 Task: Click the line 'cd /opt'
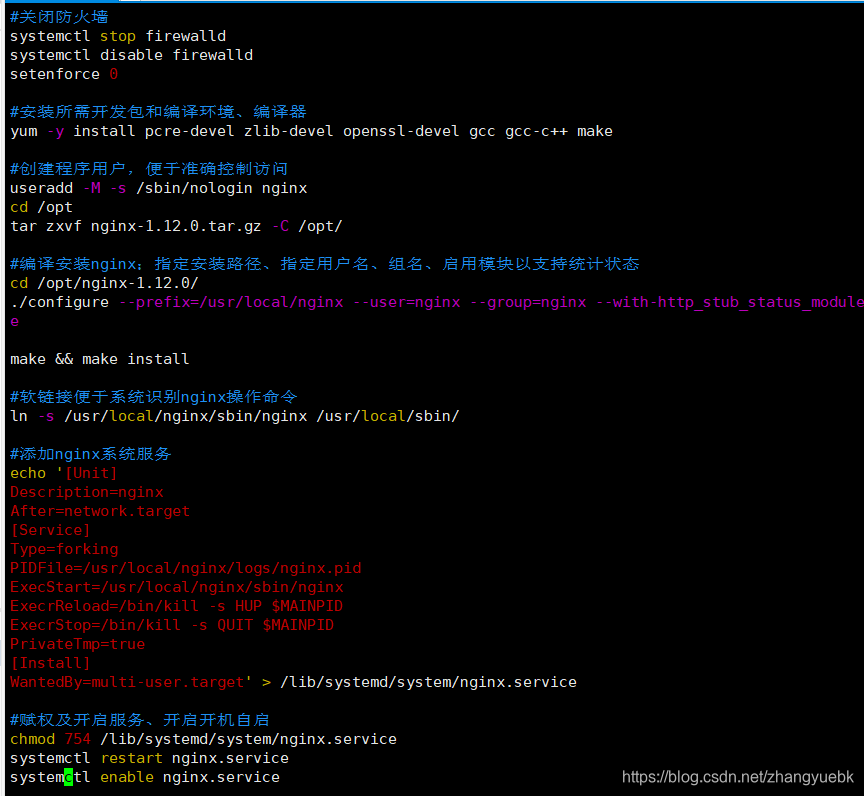pos(41,207)
